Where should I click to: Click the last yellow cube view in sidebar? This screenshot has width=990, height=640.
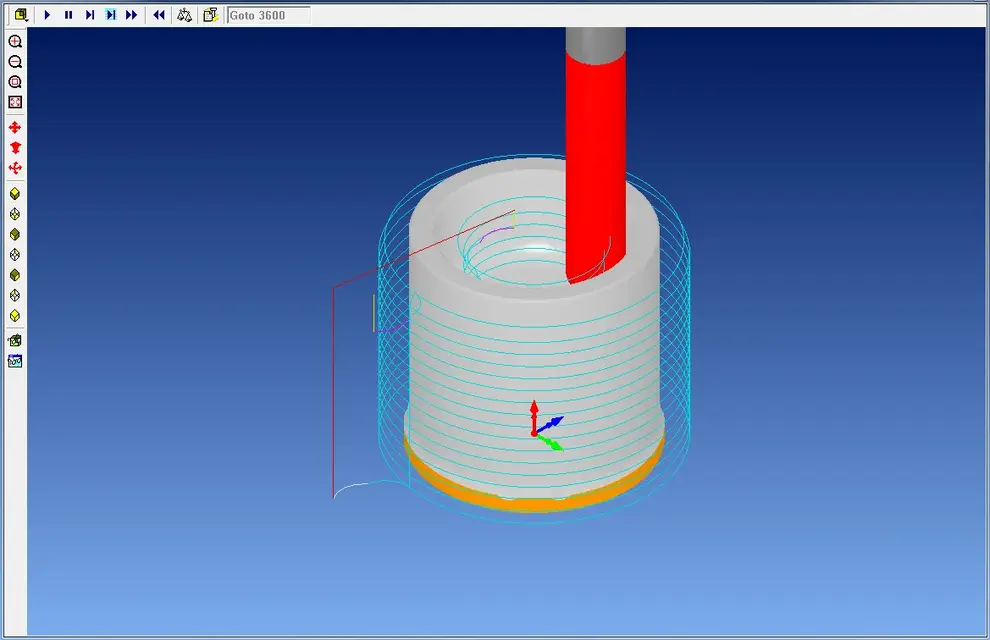pos(15,316)
